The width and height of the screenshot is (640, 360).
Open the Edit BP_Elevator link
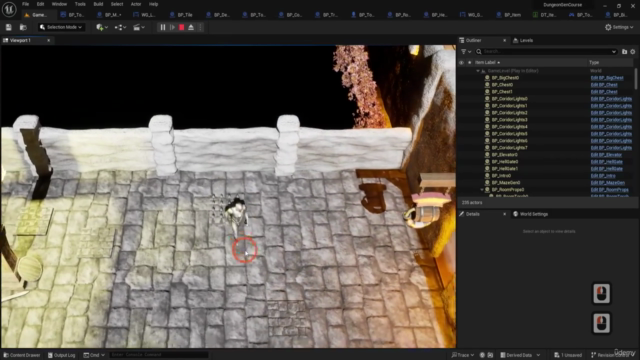pos(606,155)
